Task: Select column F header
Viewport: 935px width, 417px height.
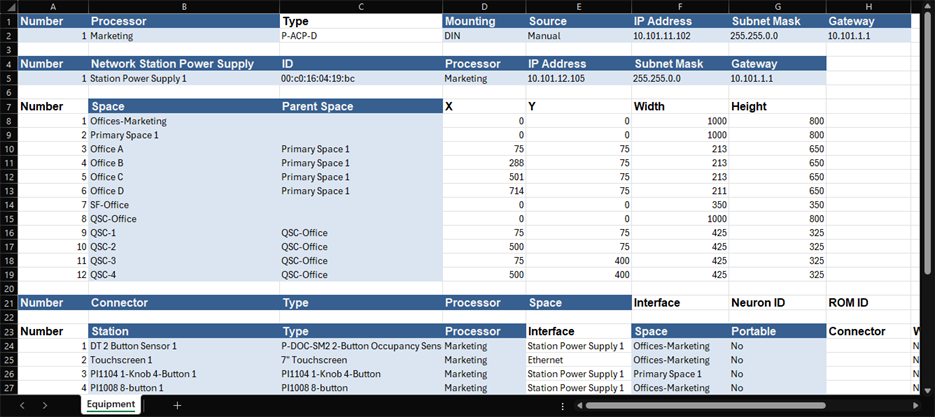Action: click(678, 6)
